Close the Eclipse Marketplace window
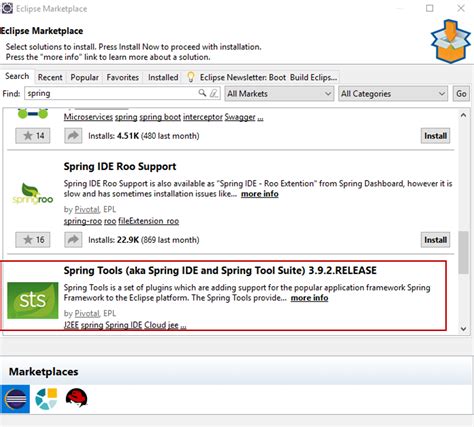Screen dimensions: 474x427 [461, 8]
